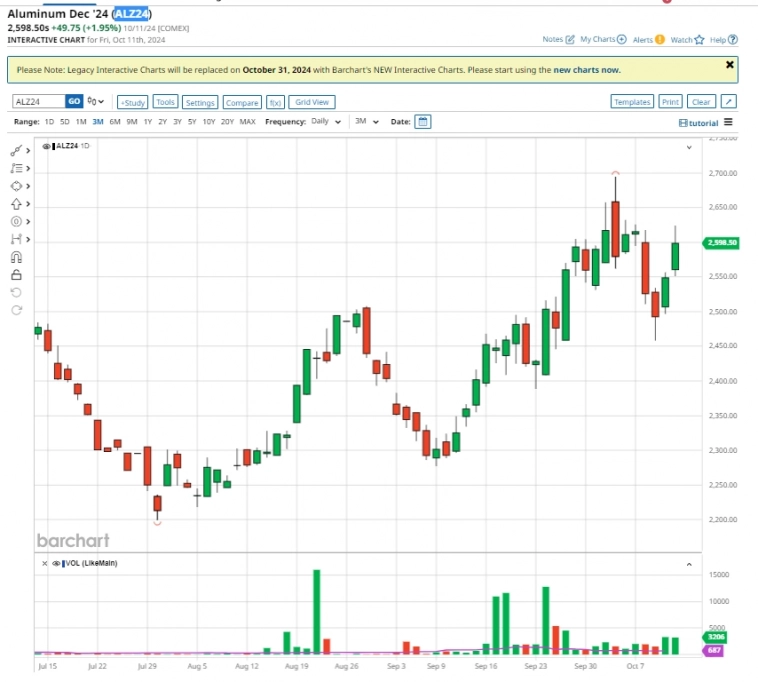Click the +Study button

(132, 102)
